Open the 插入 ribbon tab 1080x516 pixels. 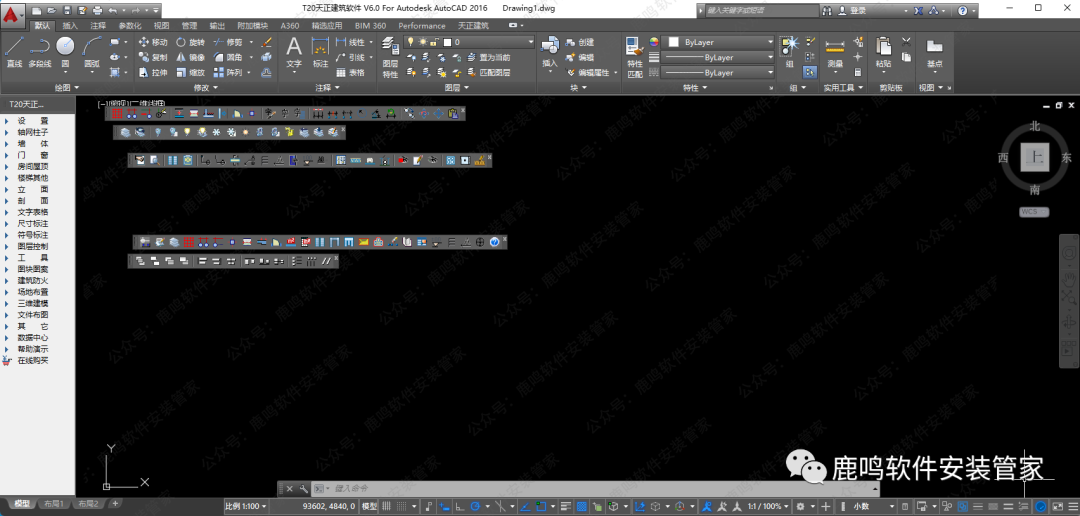(x=70, y=26)
